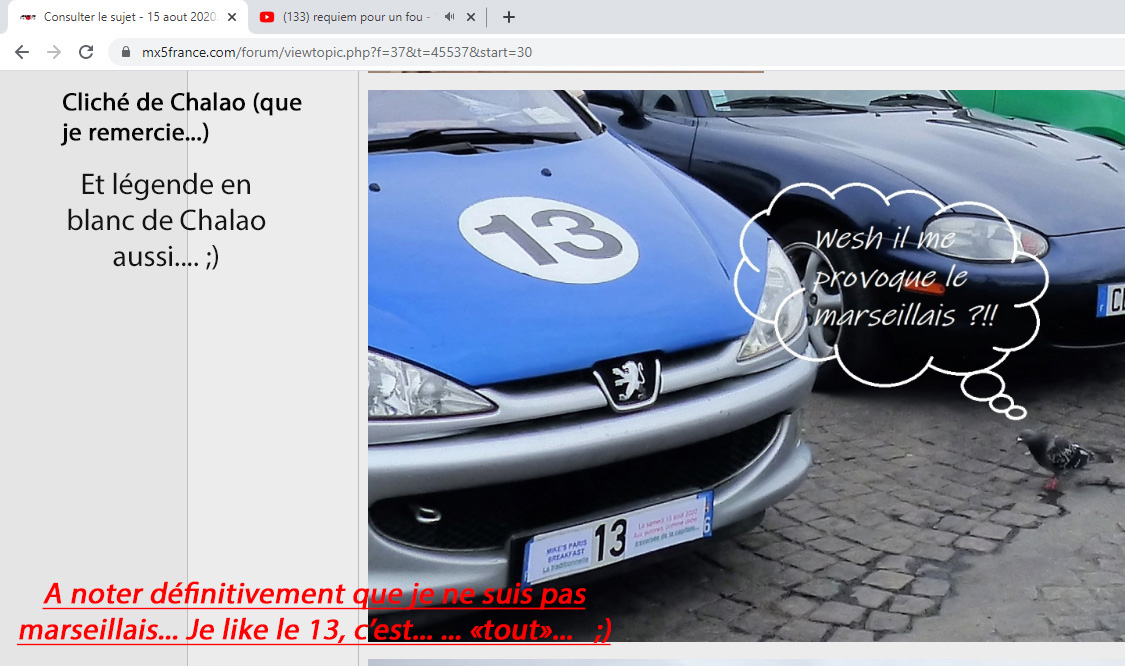Mute the YouTube tab via the speaker icon

tap(449, 17)
